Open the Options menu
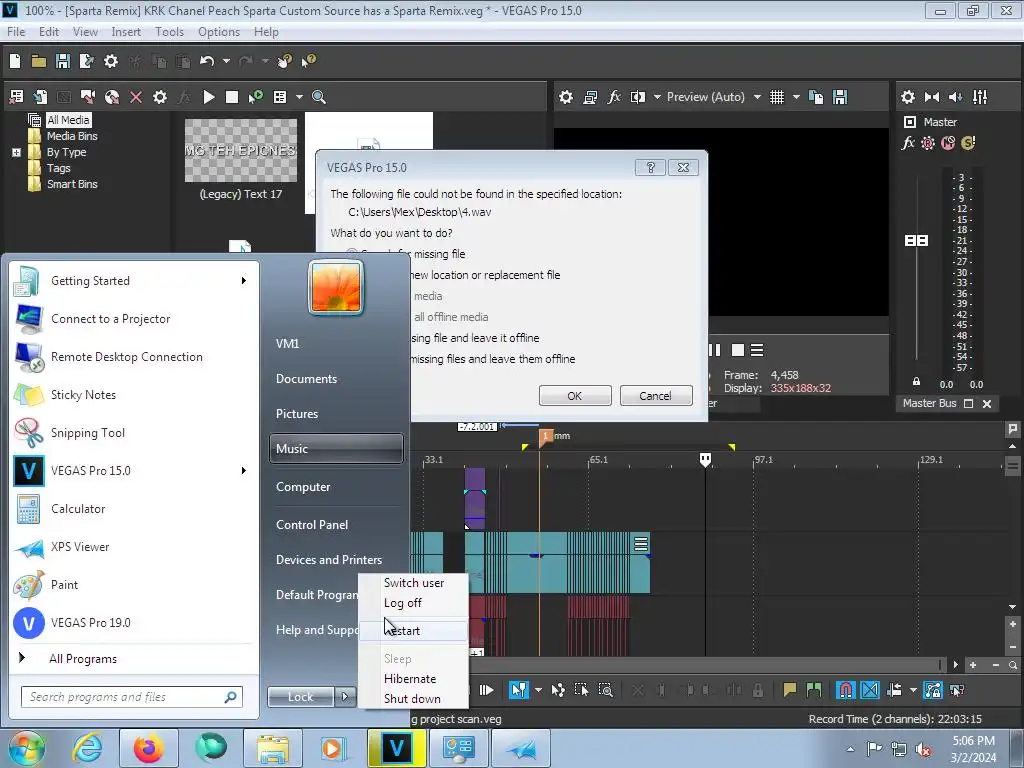 pyautogui.click(x=219, y=32)
